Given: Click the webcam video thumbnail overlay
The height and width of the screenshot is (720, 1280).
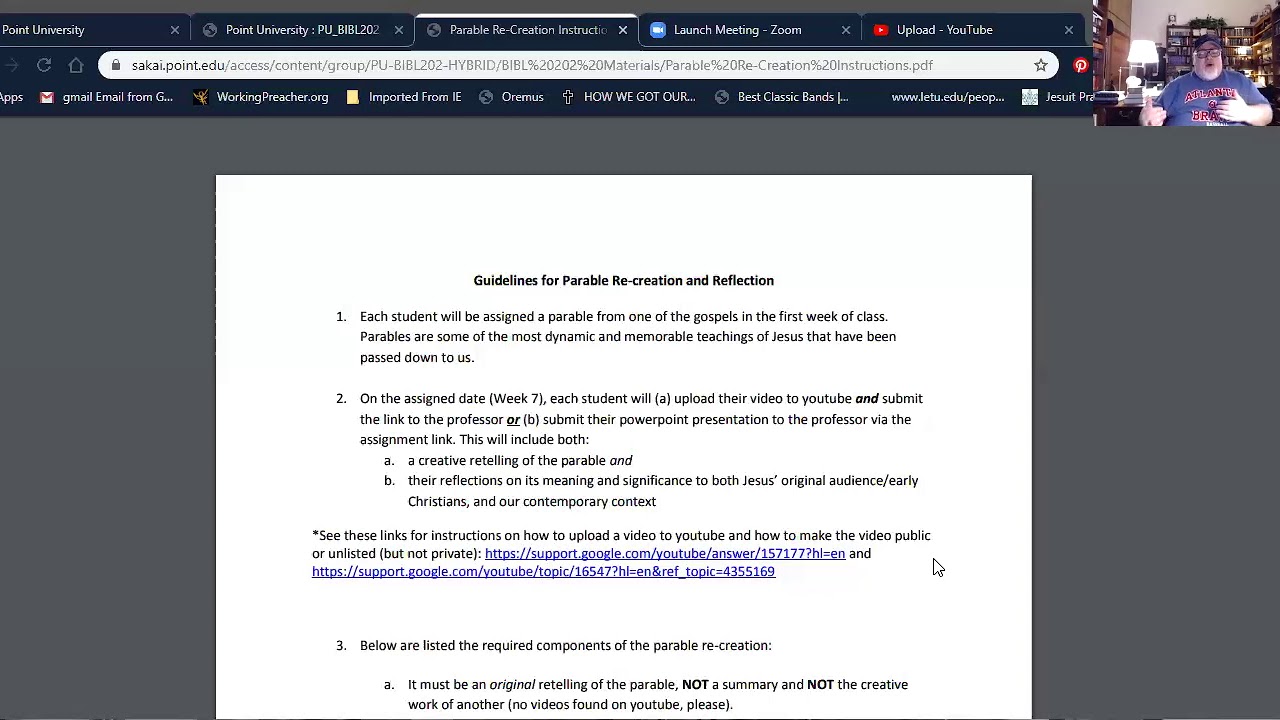Looking at the screenshot, I should click(x=1187, y=63).
